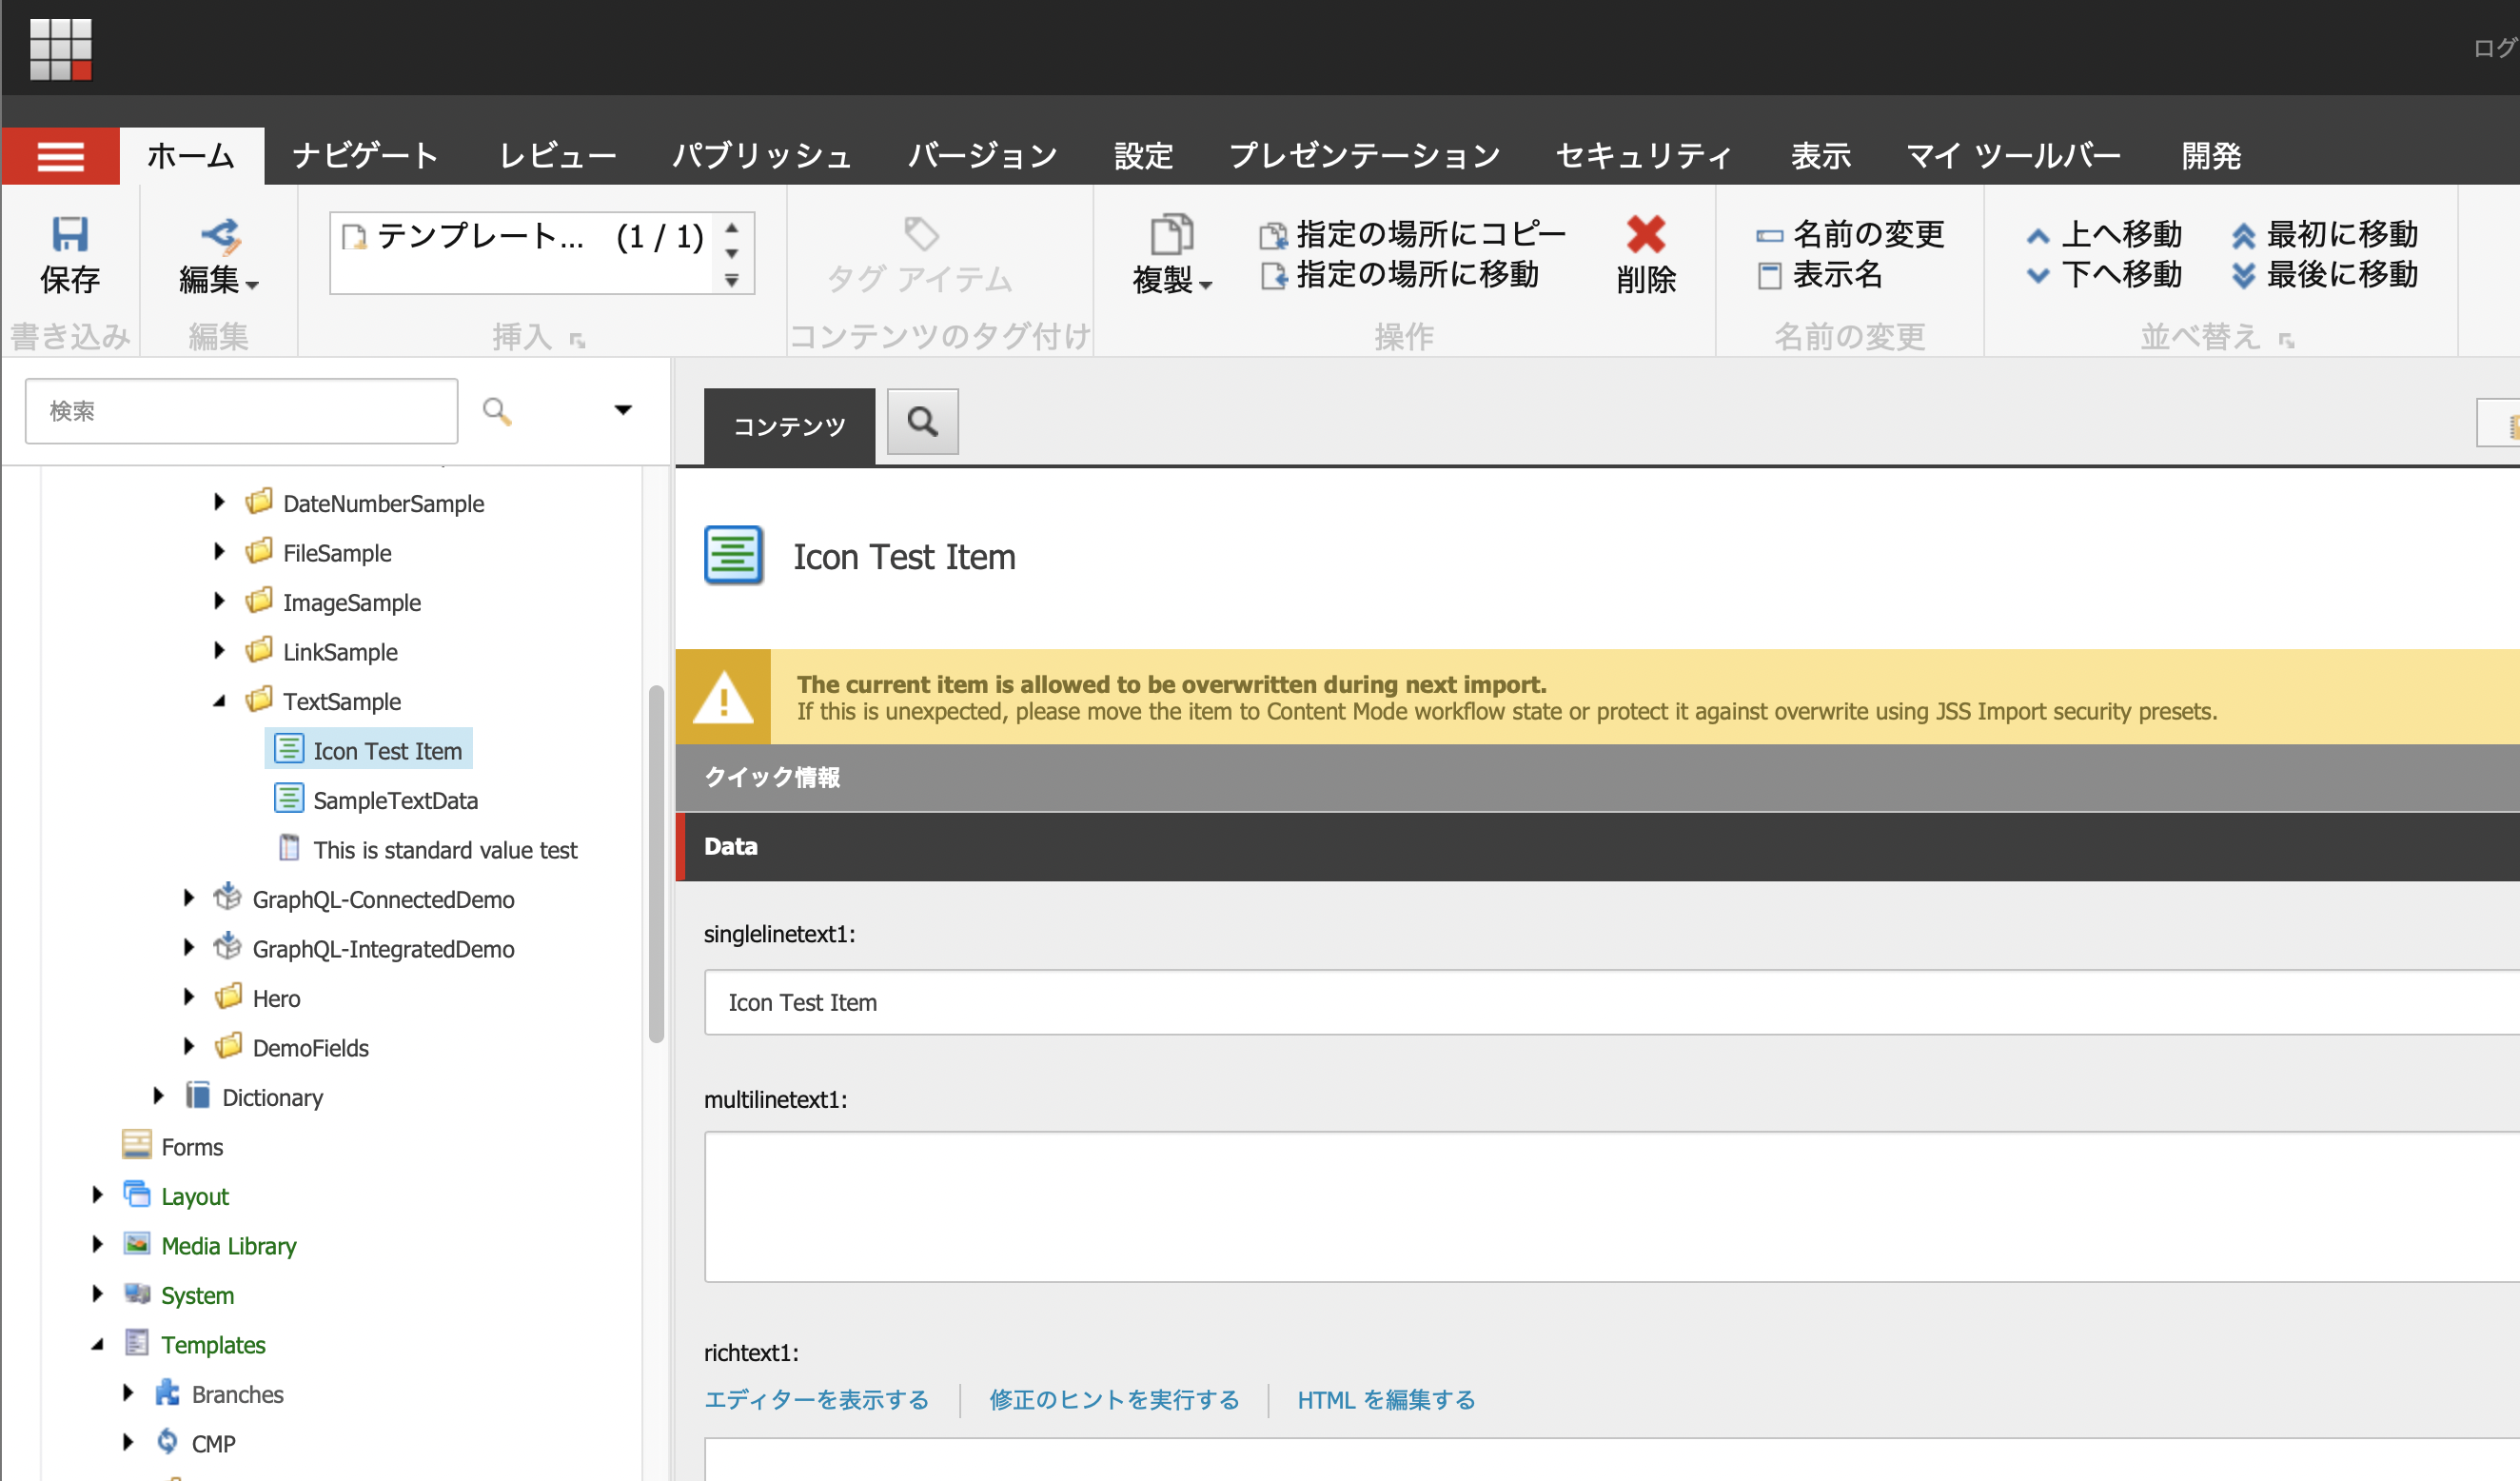Open the red hamburger menu button
Viewport: 2520px width, 1481px height.
60,156
